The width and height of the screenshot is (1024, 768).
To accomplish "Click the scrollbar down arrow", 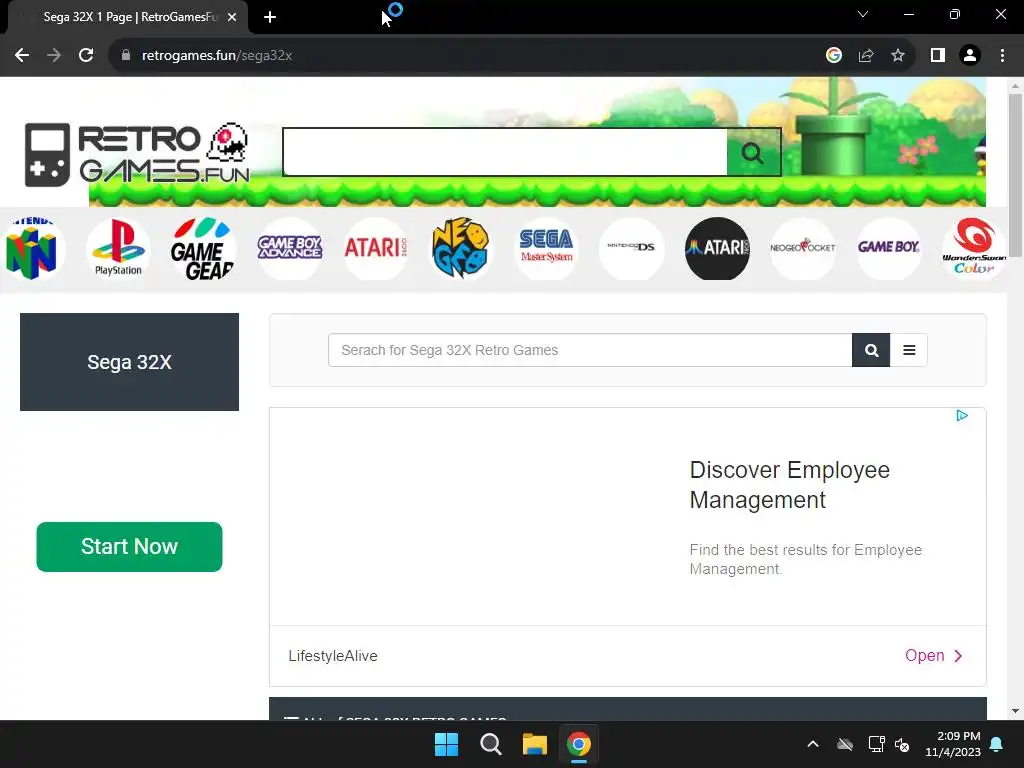I will [1015, 711].
